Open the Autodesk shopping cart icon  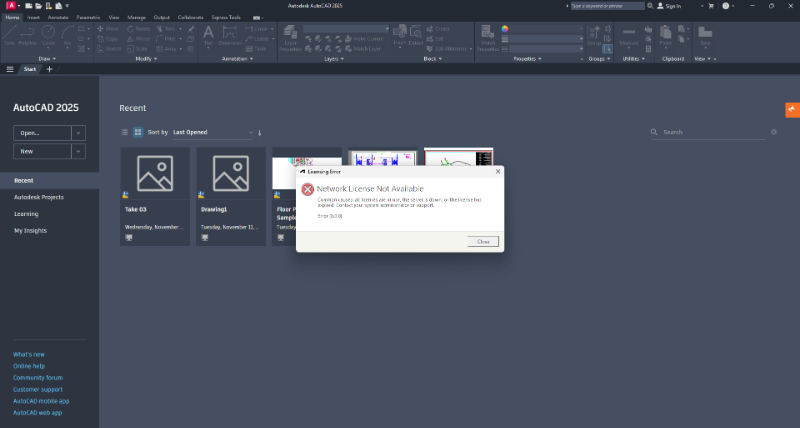coord(711,6)
